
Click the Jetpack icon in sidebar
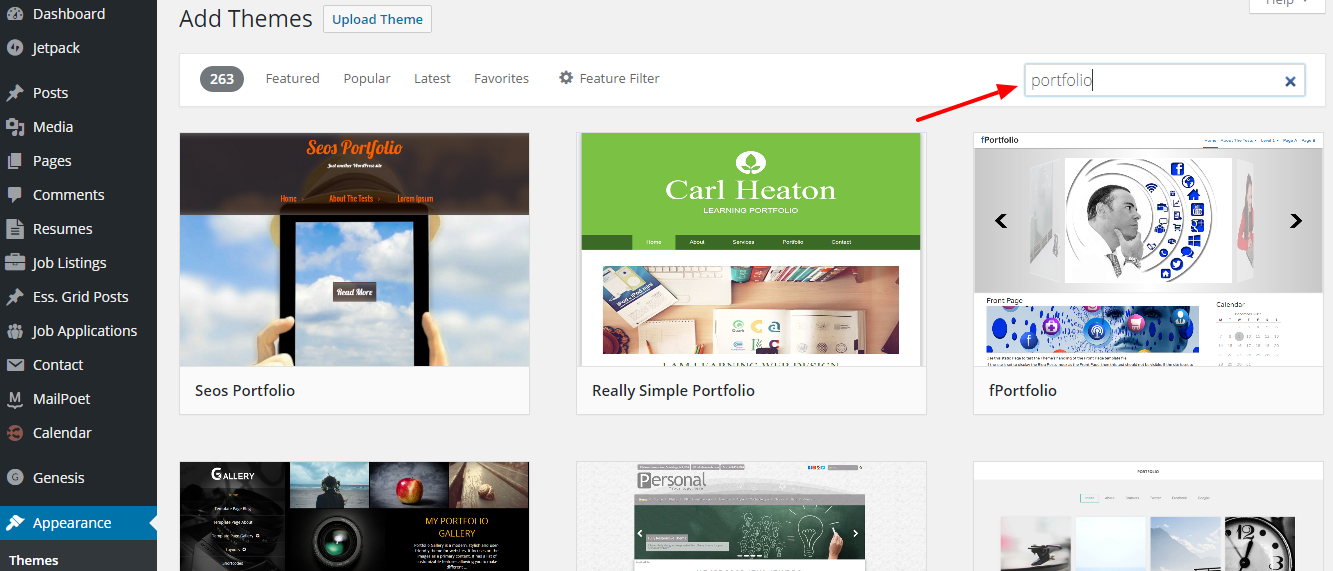tap(15, 48)
